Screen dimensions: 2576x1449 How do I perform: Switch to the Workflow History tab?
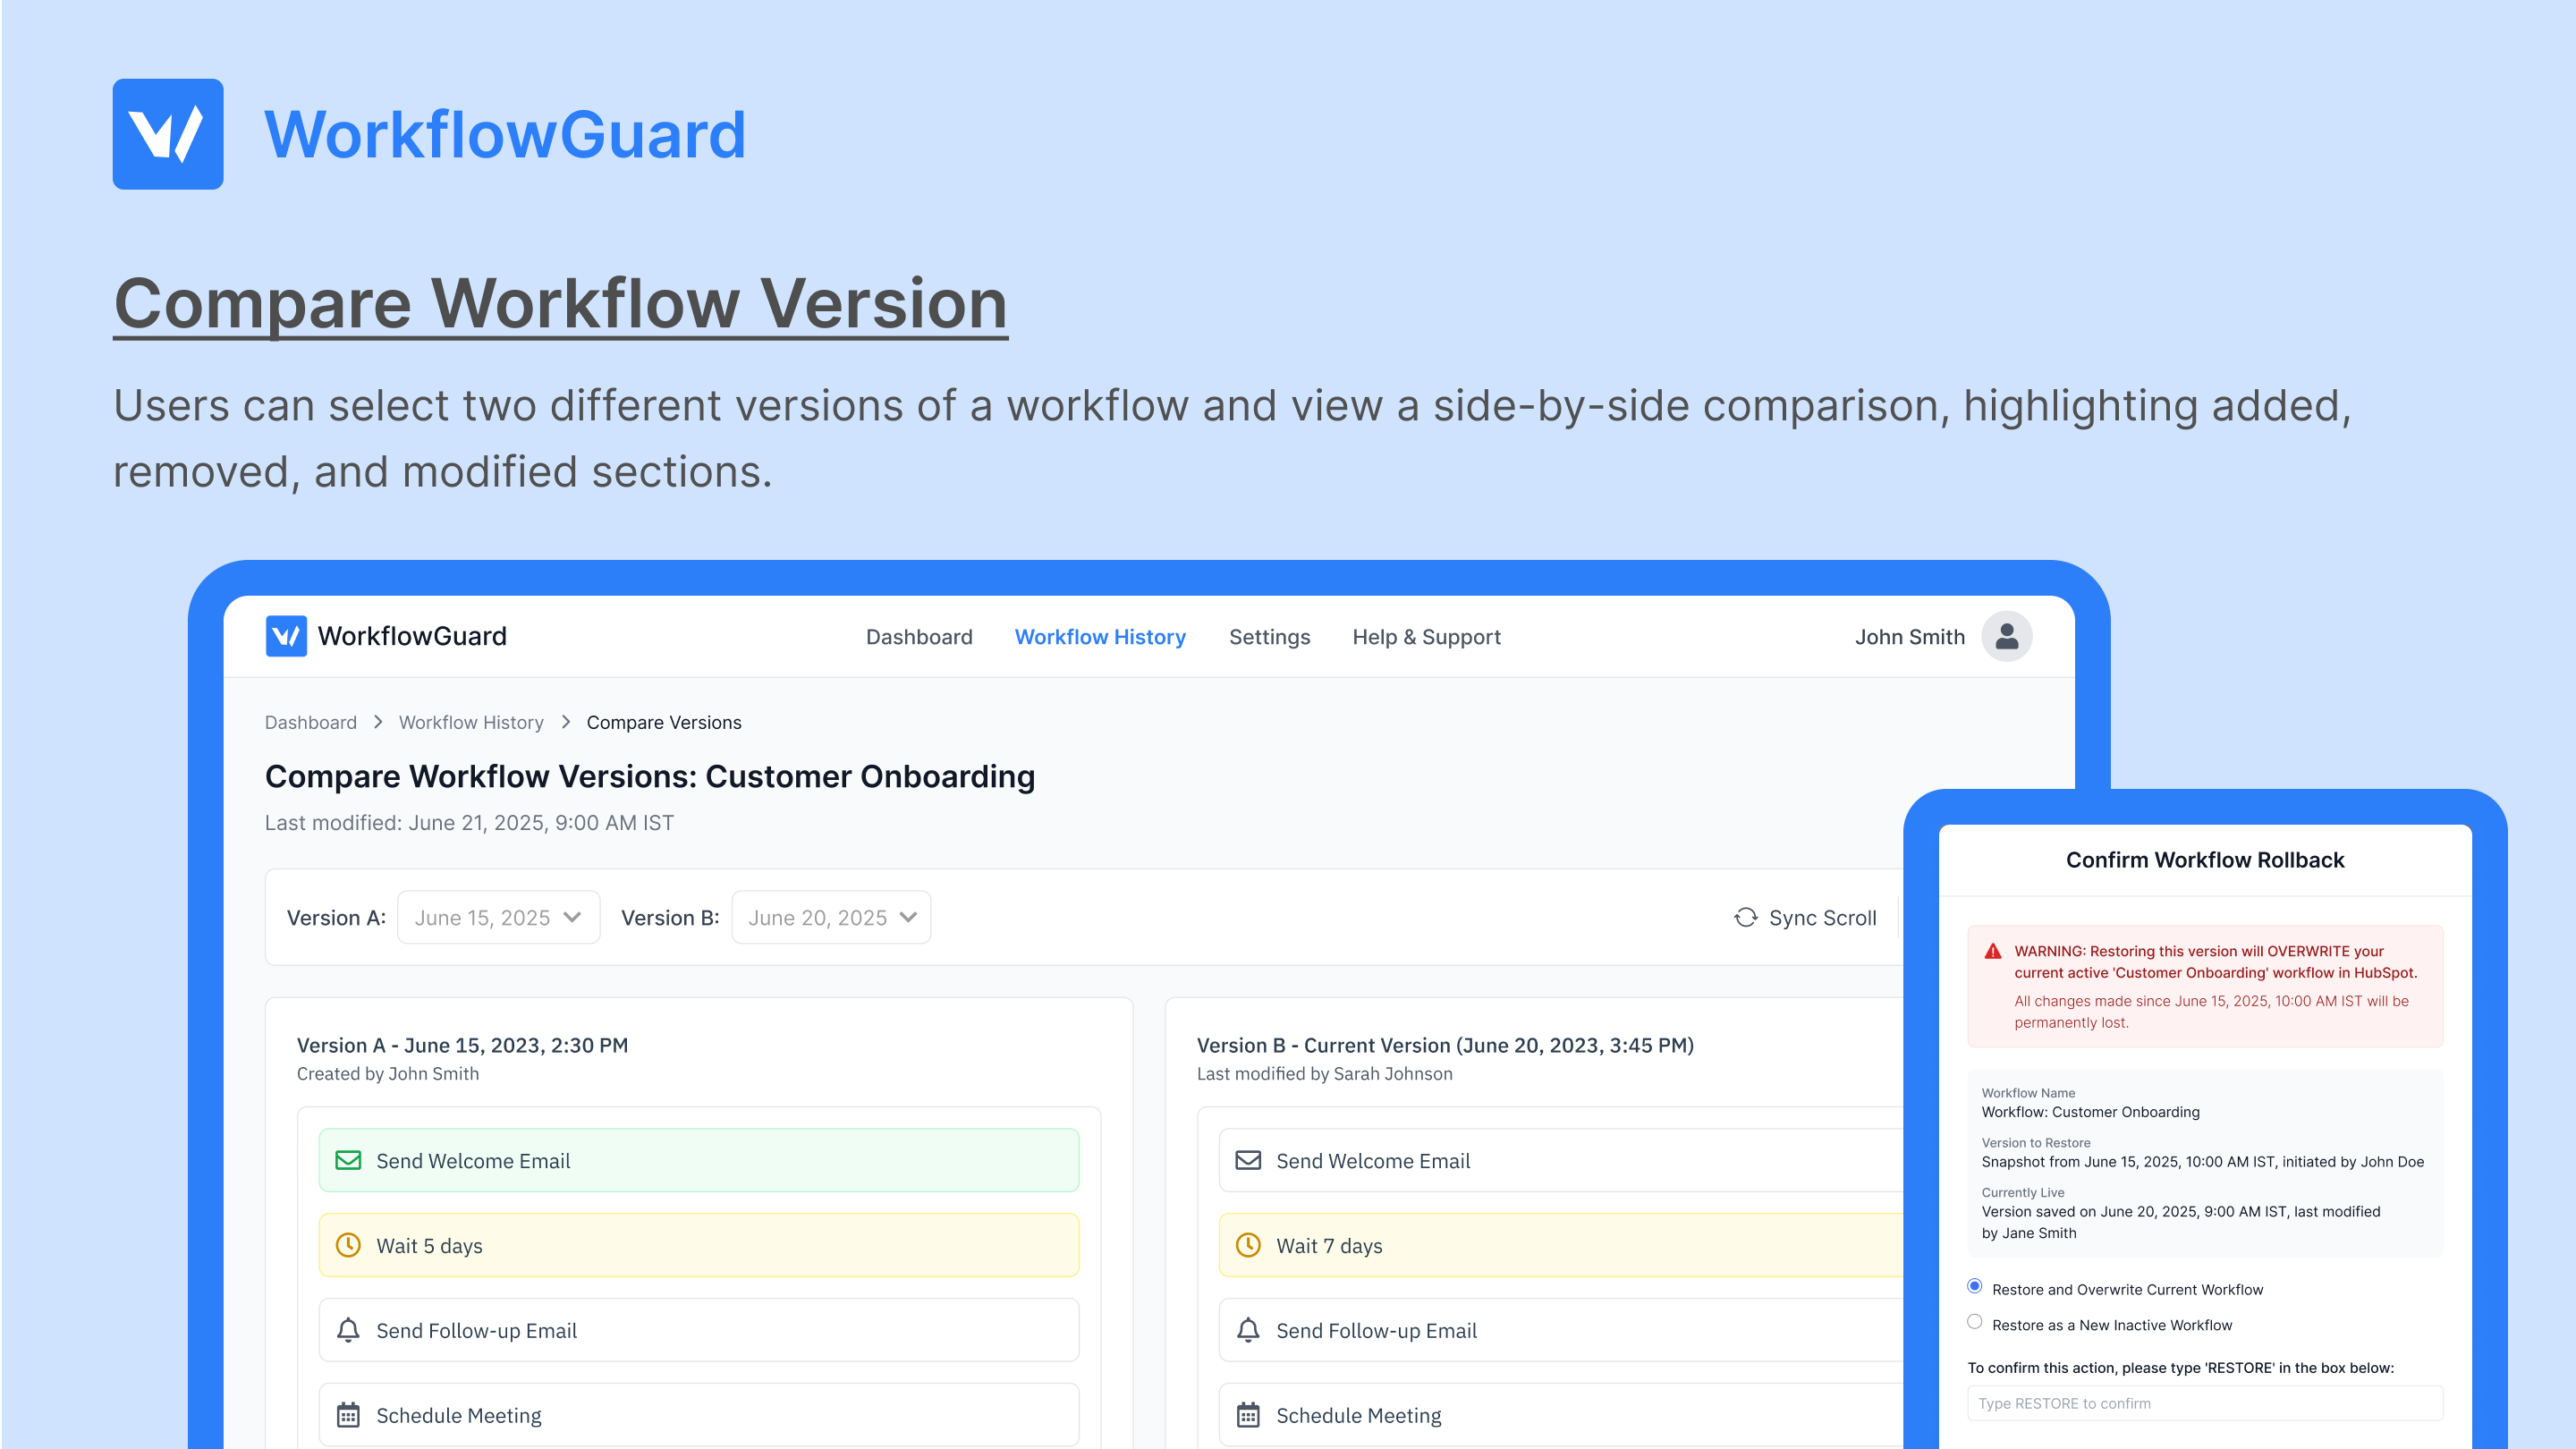(x=1100, y=636)
